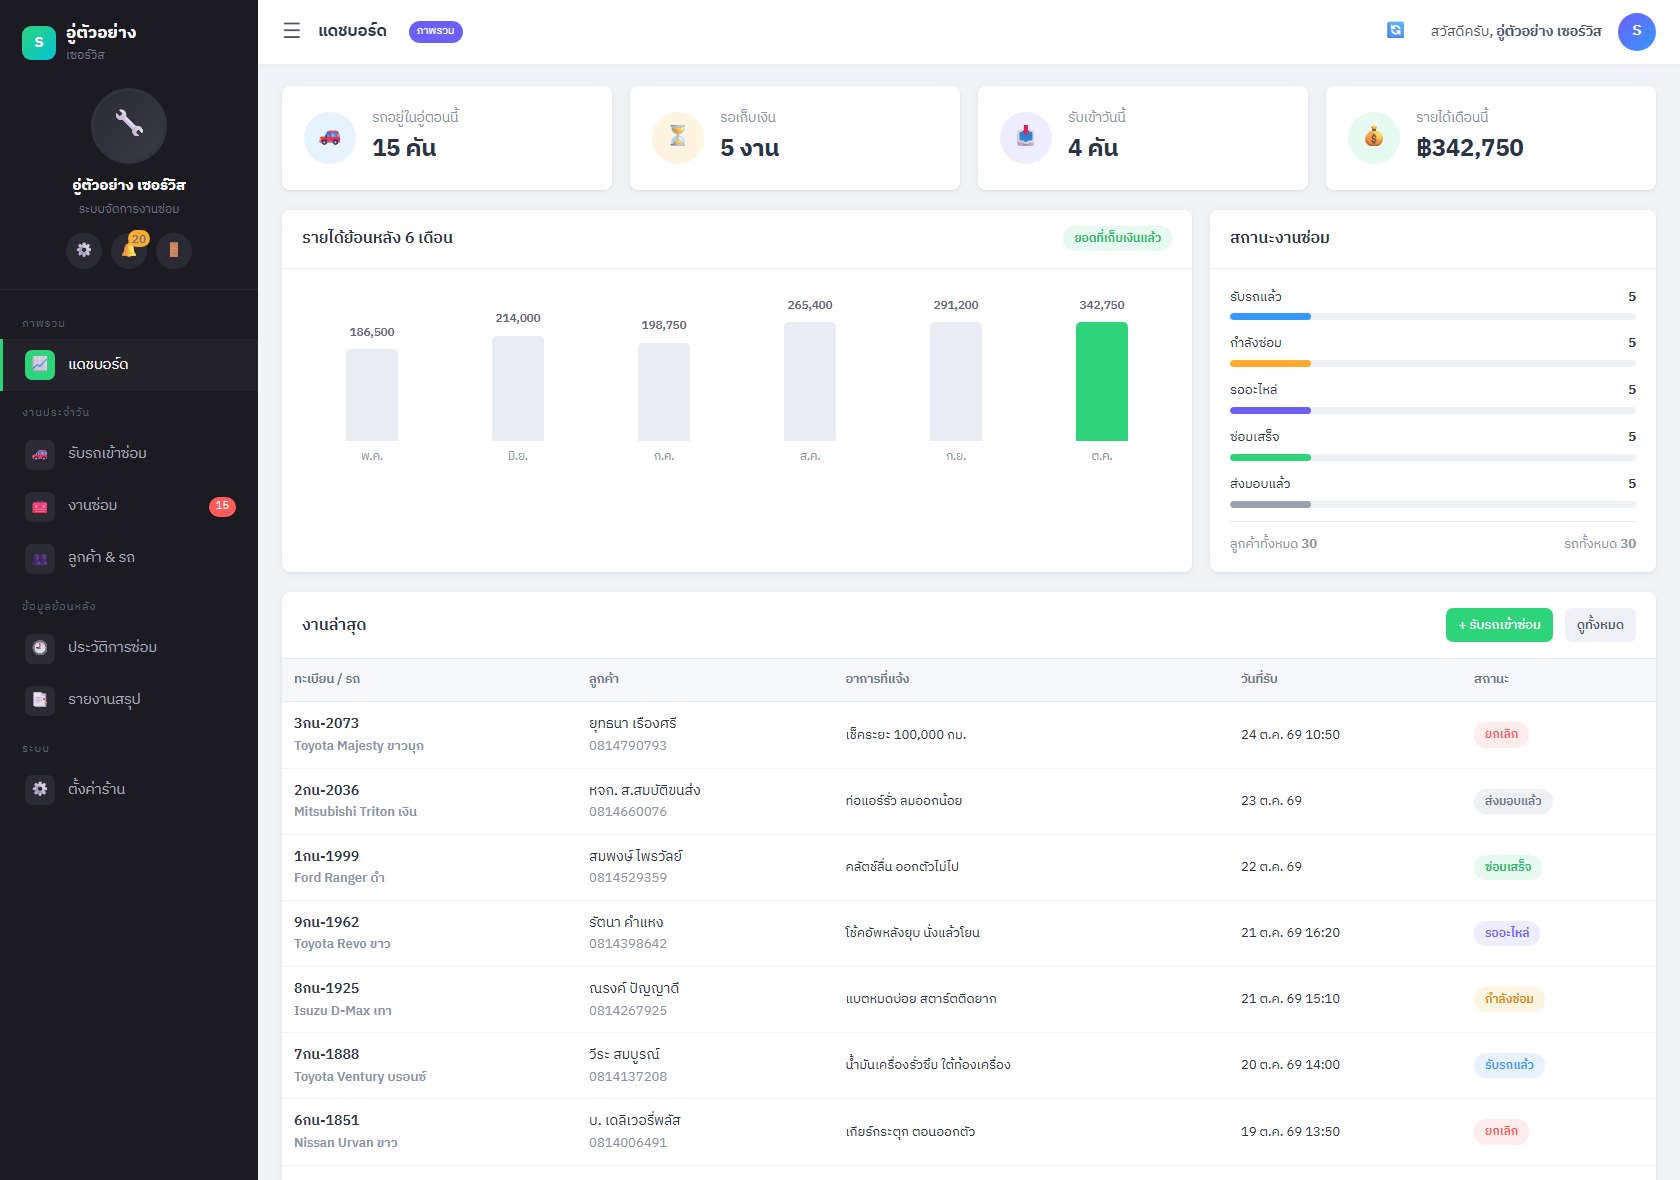
Task: Click the วันที่รับ column header
Action: 1259,679
